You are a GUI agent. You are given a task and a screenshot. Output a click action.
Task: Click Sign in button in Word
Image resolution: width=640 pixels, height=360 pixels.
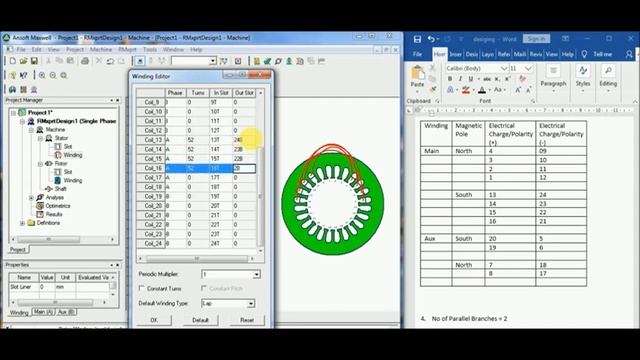tap(536, 39)
